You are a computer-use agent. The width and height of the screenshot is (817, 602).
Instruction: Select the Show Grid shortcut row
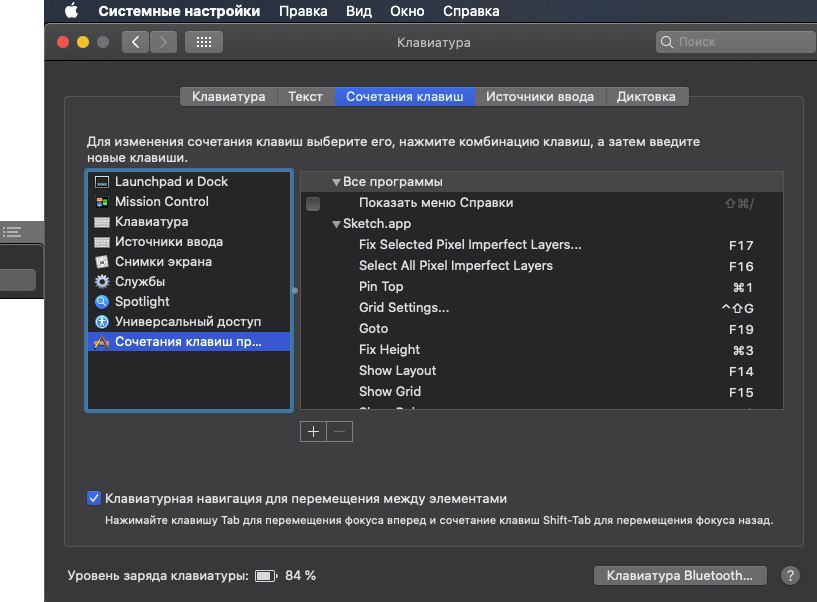tap(542, 391)
